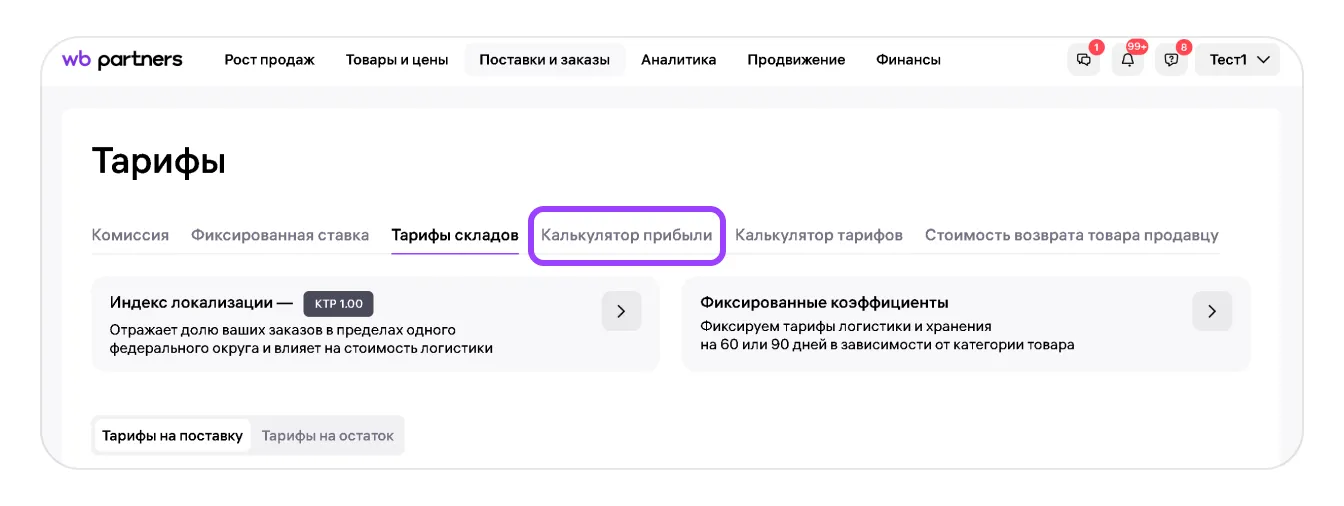Select the Калькулятор прибыли tab
The width and height of the screenshot is (1344, 506).
coord(626,236)
